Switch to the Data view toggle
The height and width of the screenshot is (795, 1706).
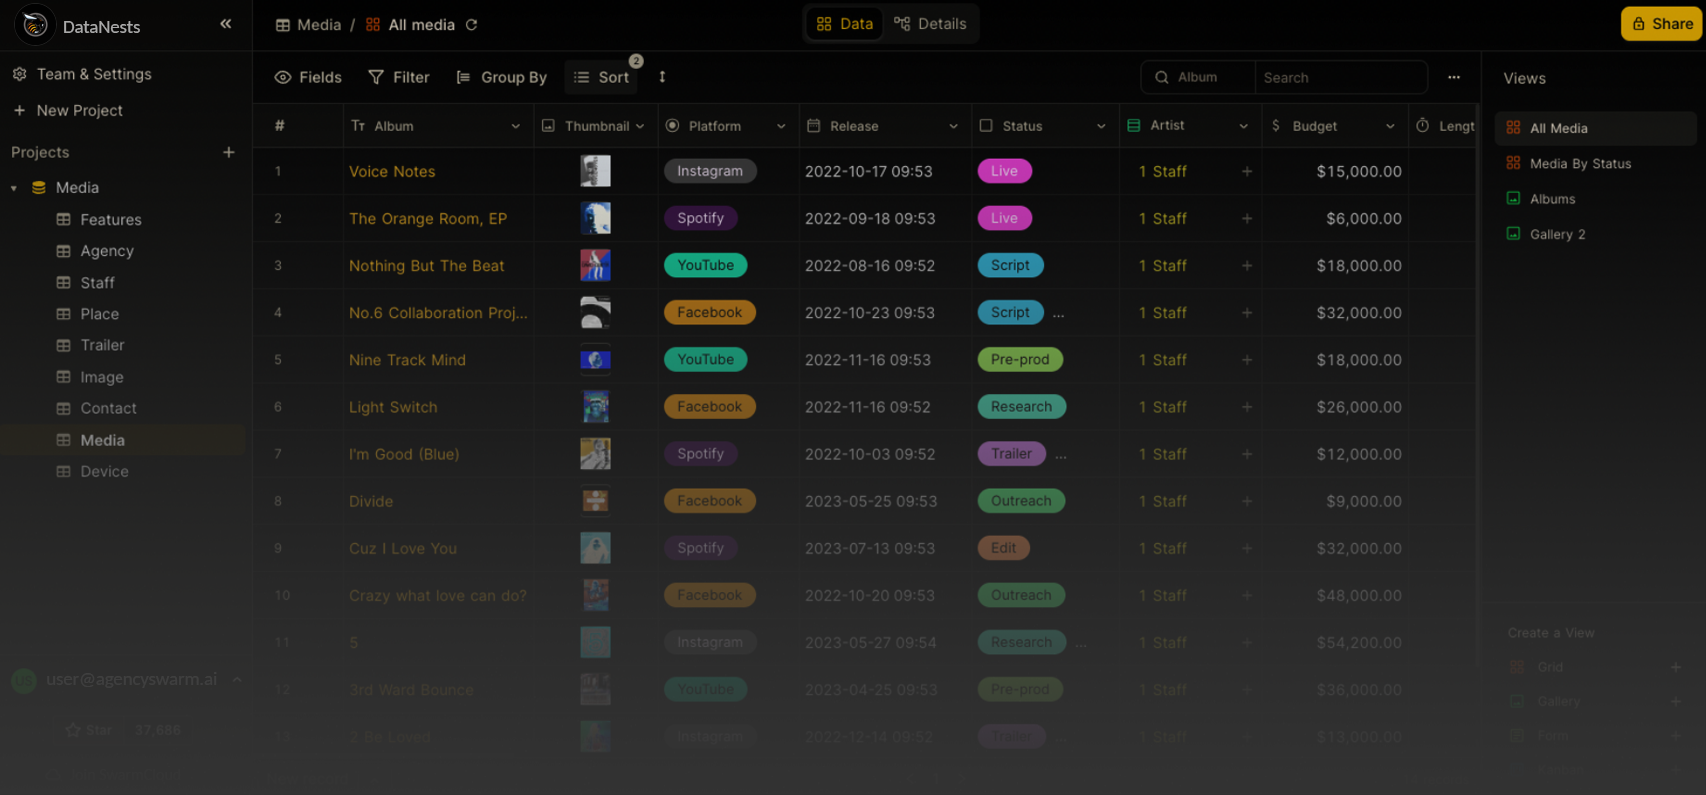point(845,24)
